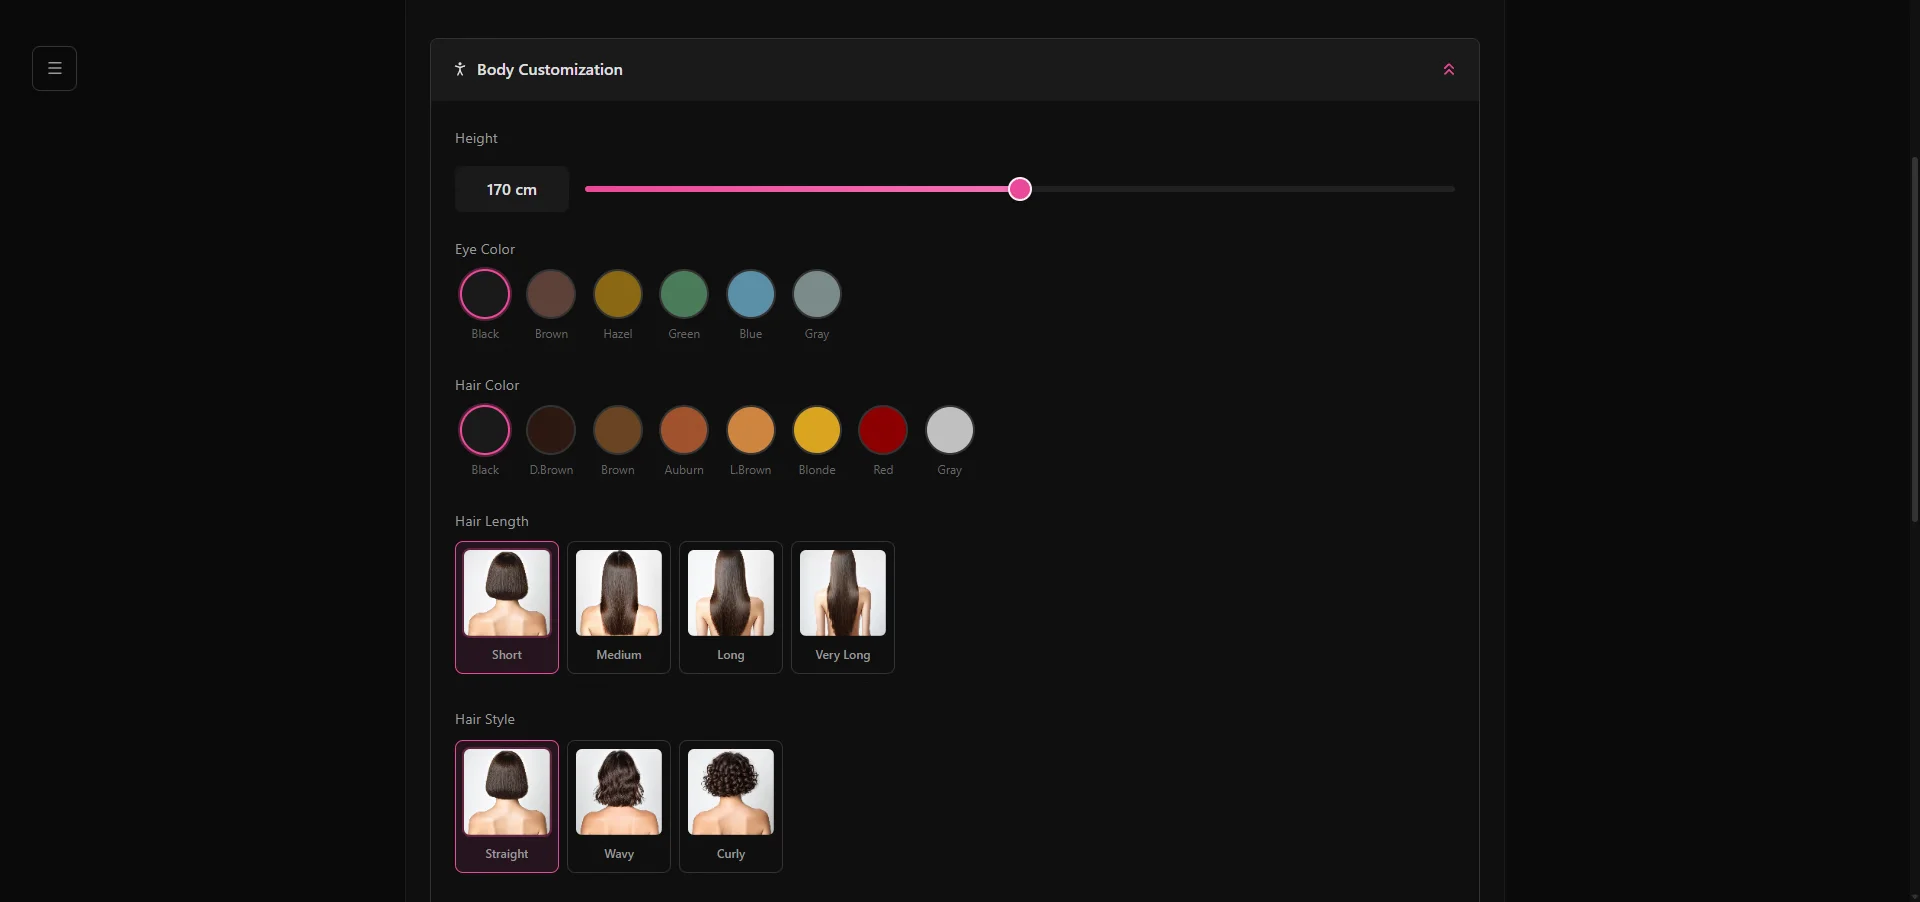Image resolution: width=1920 pixels, height=902 pixels.
Task: Pick Green eye color
Action: (x=684, y=294)
